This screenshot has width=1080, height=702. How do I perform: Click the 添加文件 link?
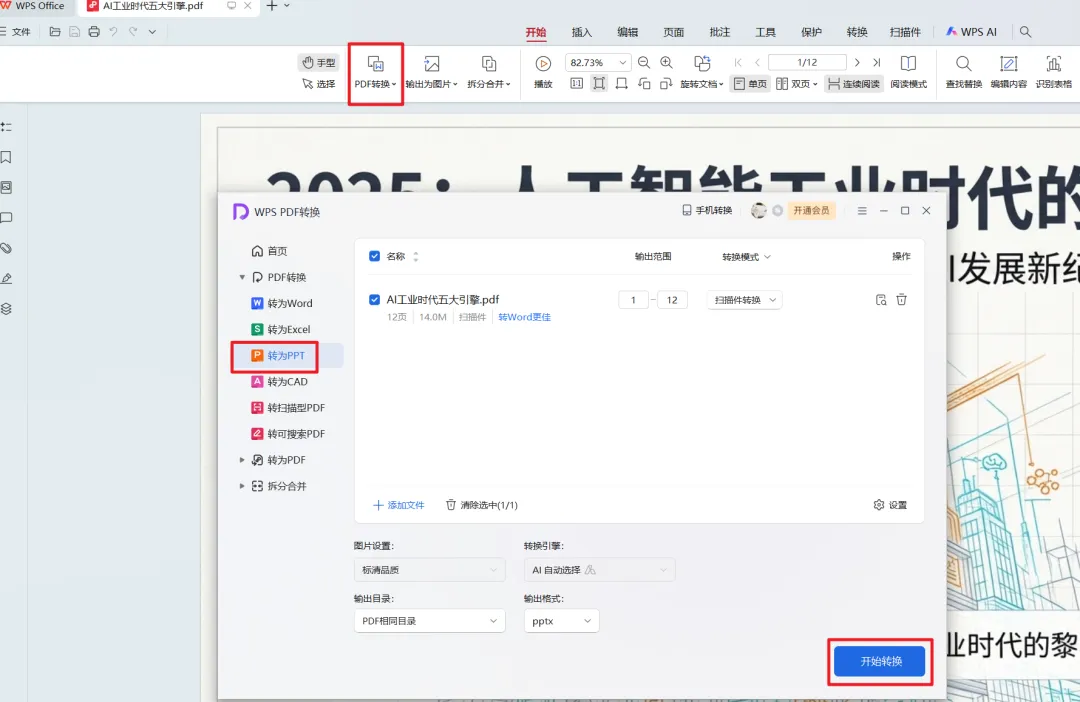coord(399,505)
